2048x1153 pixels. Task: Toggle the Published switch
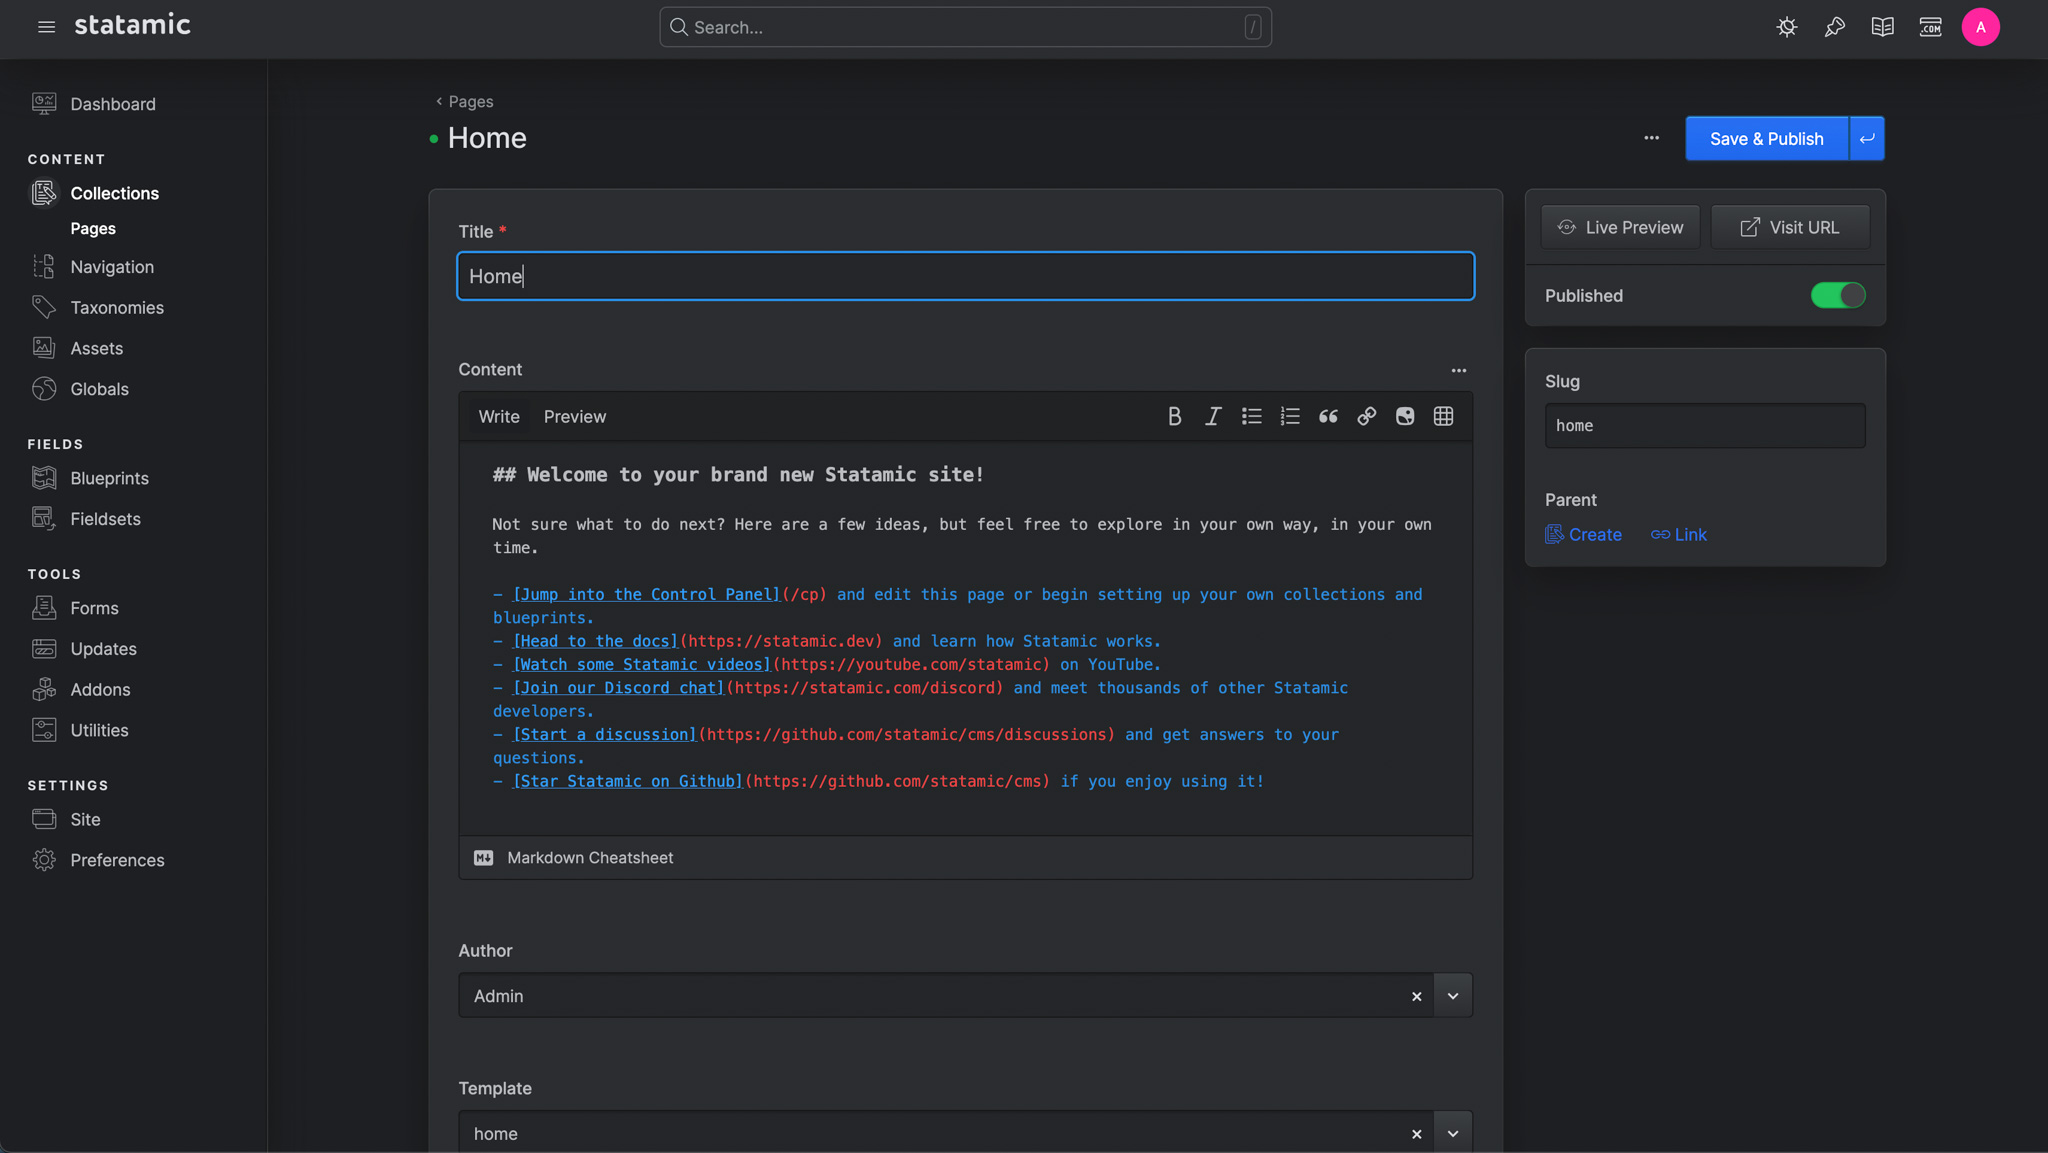click(1837, 296)
